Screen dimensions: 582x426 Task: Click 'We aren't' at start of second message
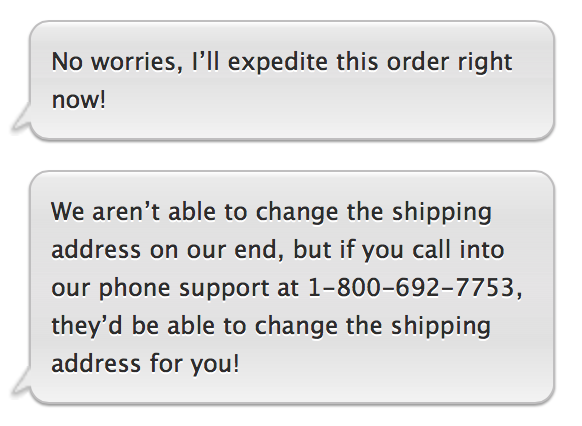(105, 212)
